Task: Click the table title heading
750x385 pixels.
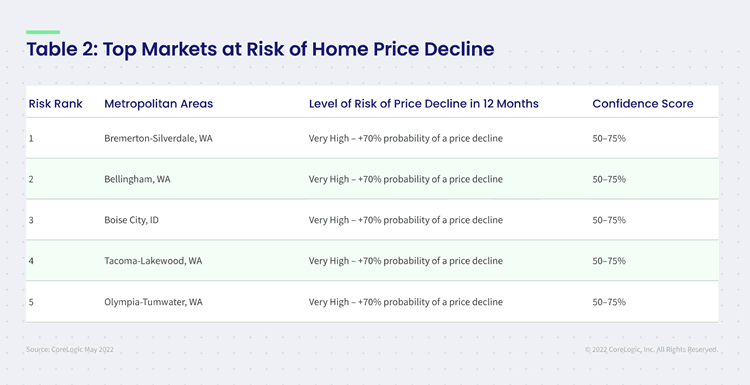Action: coord(260,50)
